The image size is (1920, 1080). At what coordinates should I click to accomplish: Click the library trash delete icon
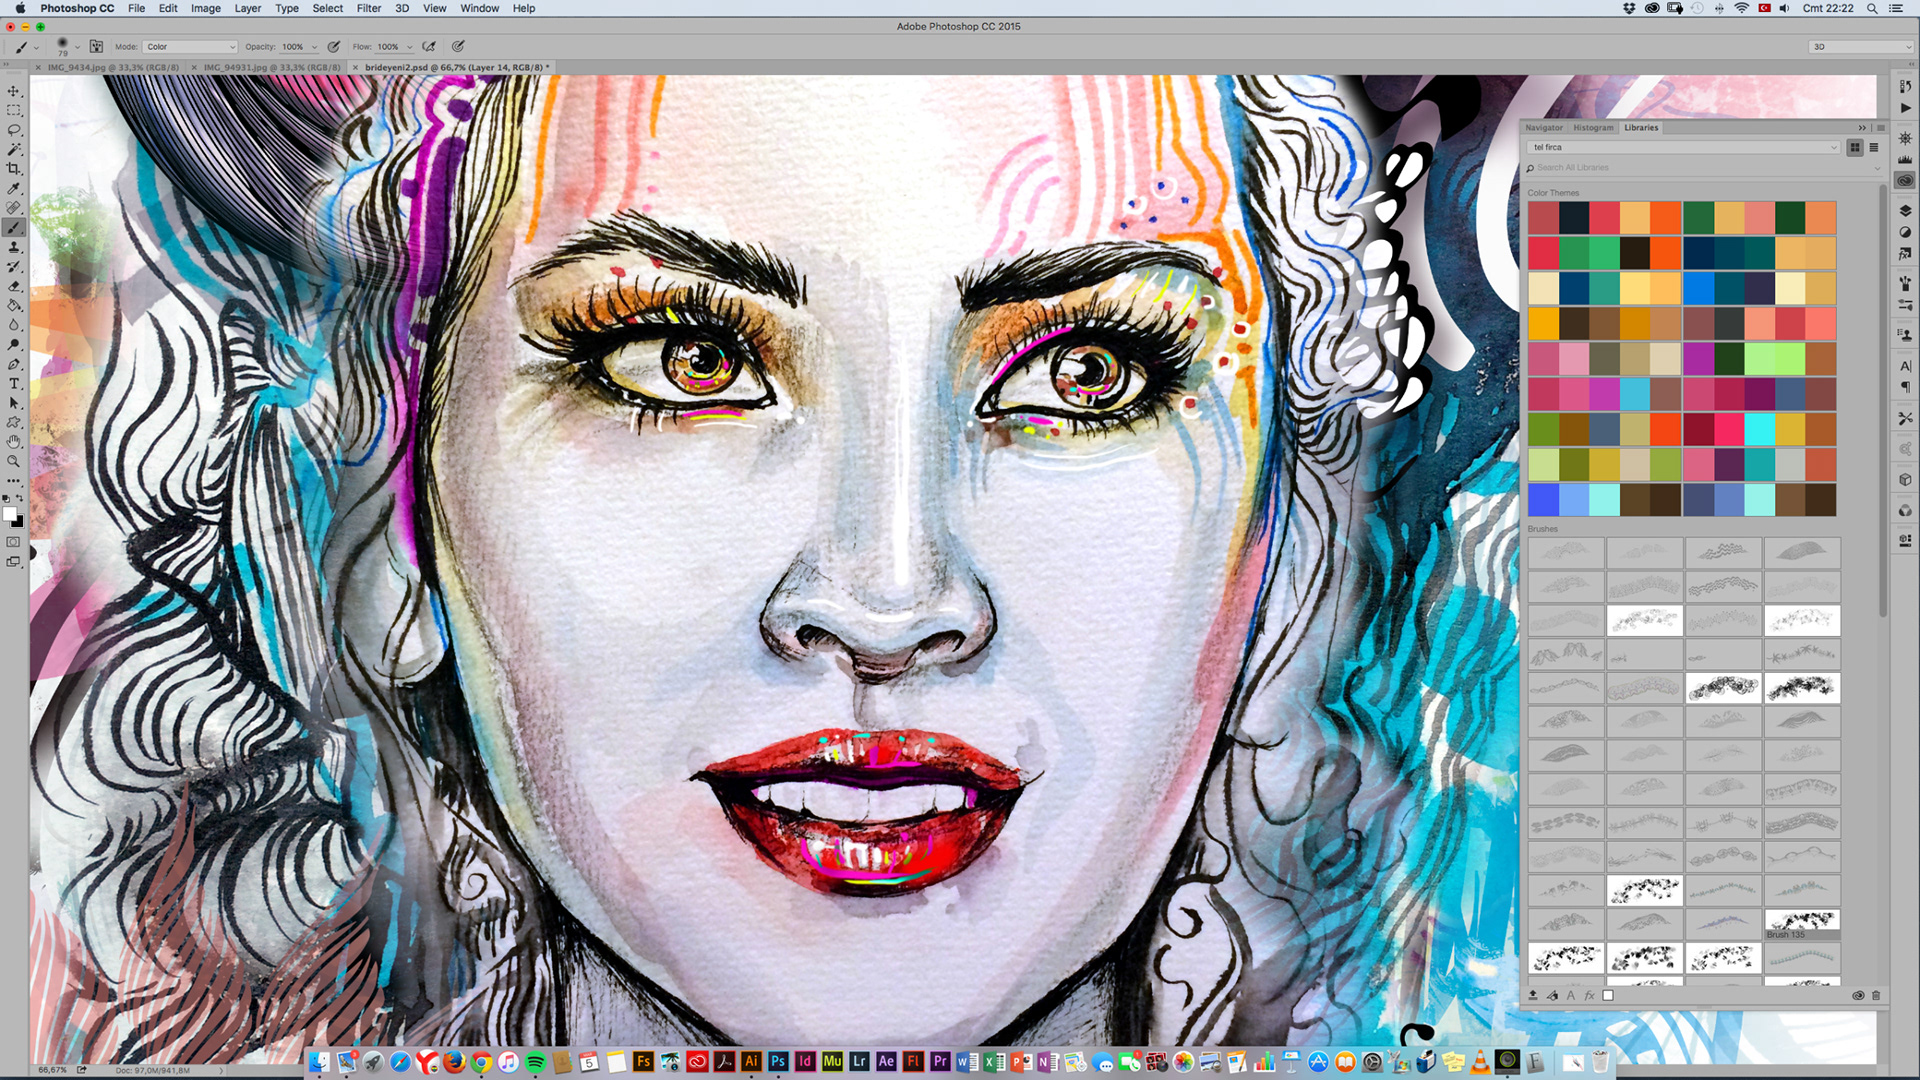click(1876, 996)
